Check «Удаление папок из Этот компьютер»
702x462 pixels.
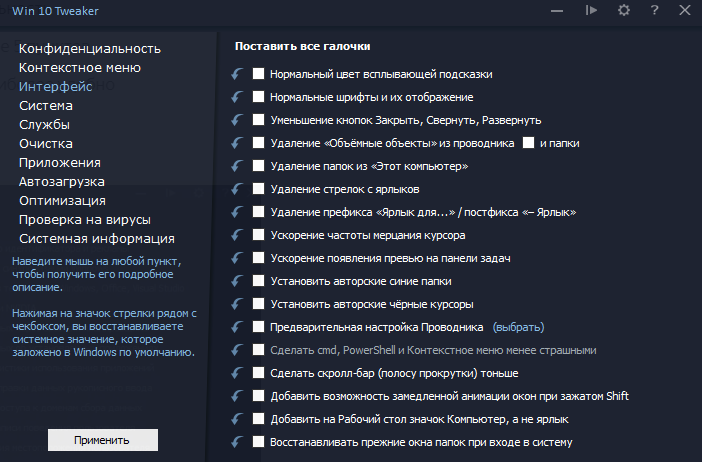259,166
